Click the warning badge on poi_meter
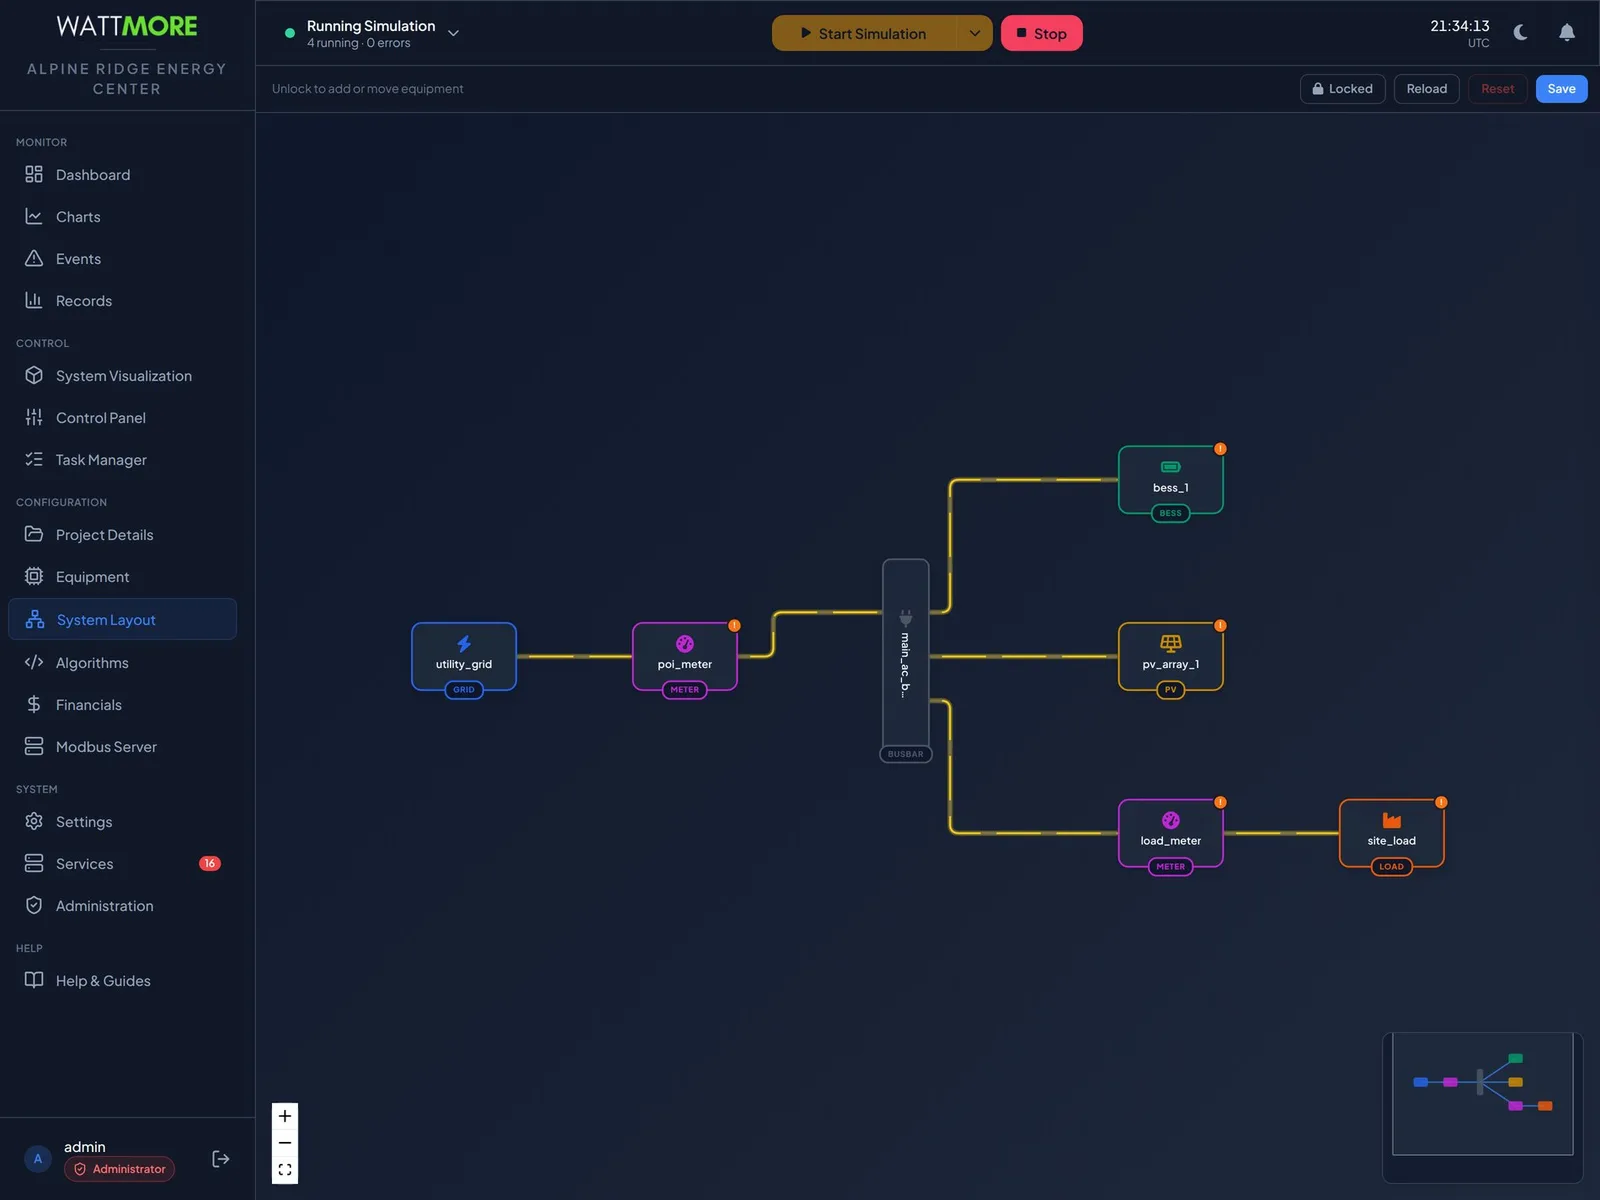 click(734, 626)
